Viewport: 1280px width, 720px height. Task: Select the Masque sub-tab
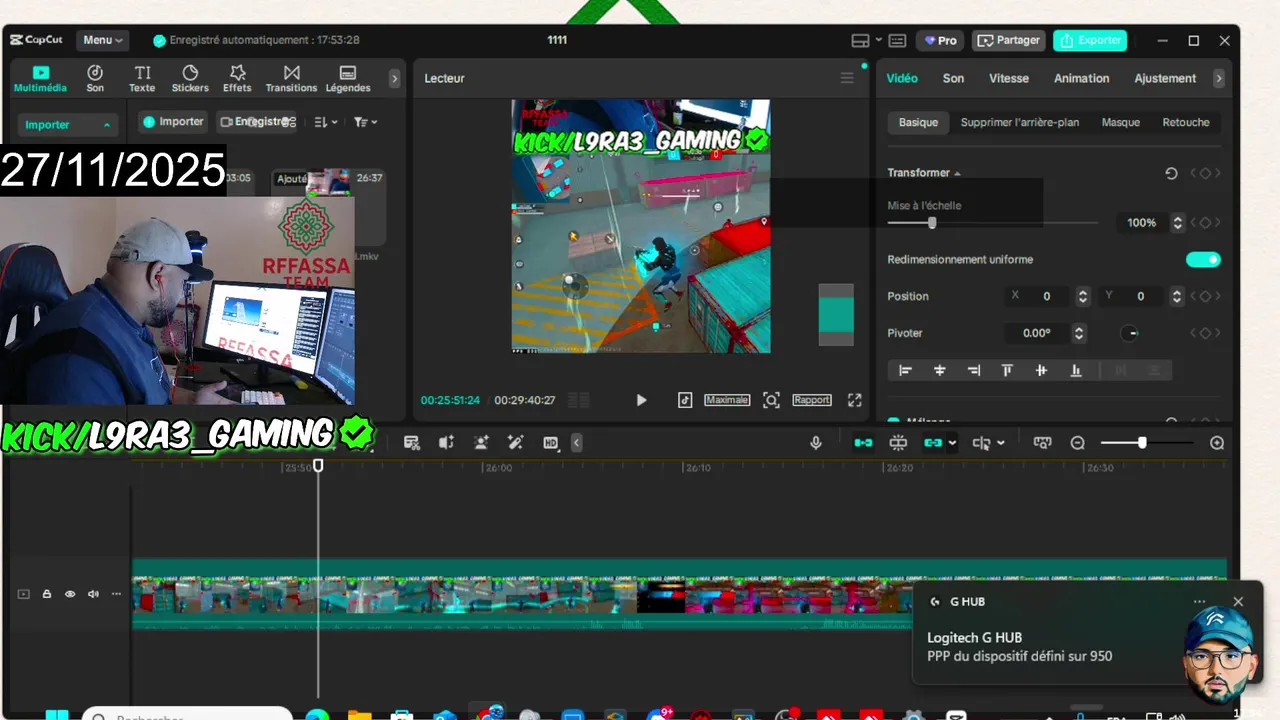pos(1121,122)
